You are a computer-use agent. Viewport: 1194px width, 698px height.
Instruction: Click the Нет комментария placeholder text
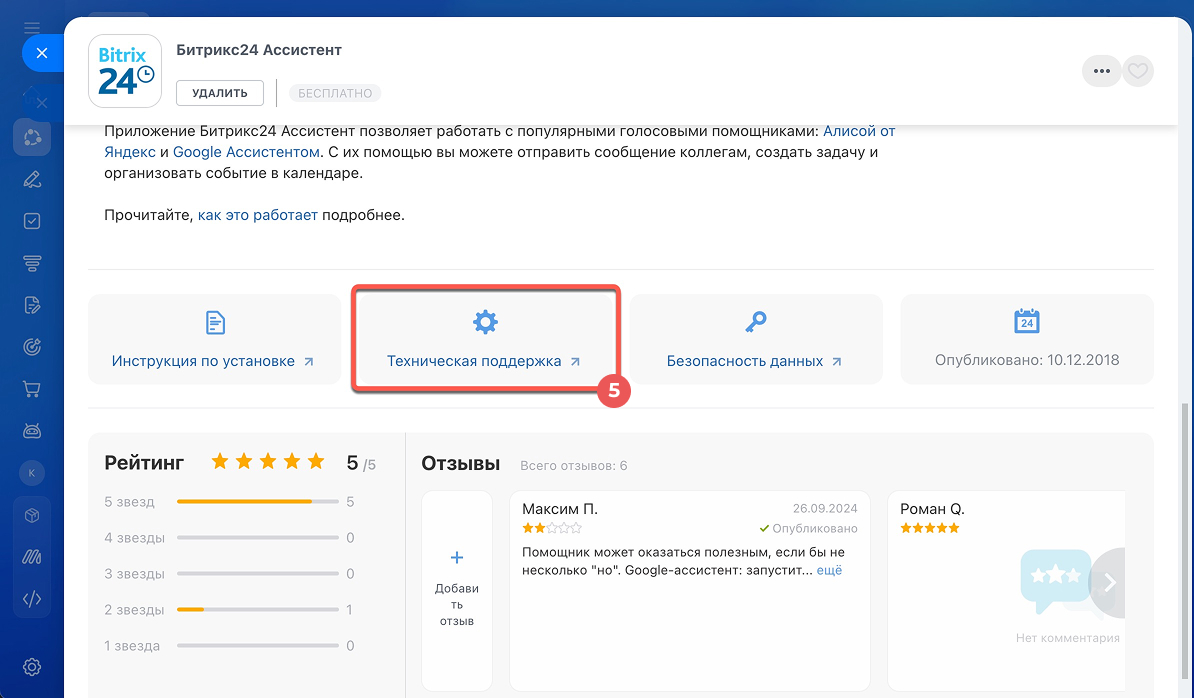(x=1068, y=638)
